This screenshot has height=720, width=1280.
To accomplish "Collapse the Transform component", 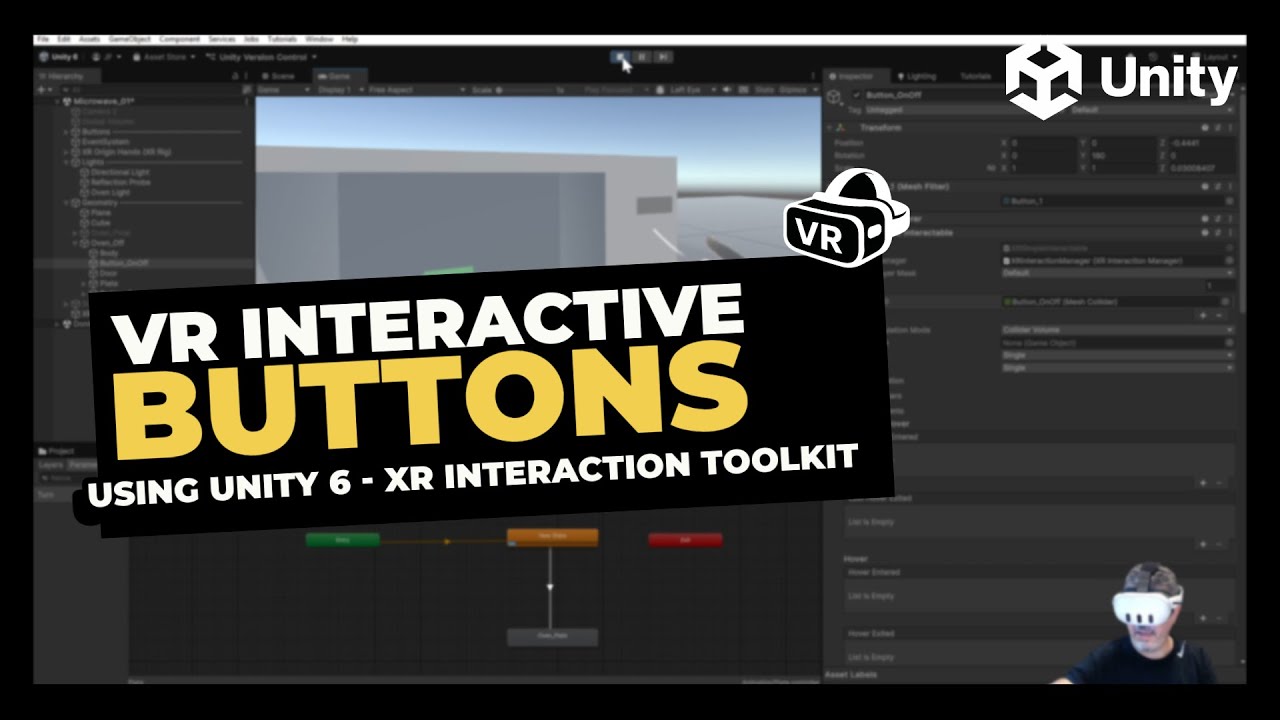I will point(830,128).
